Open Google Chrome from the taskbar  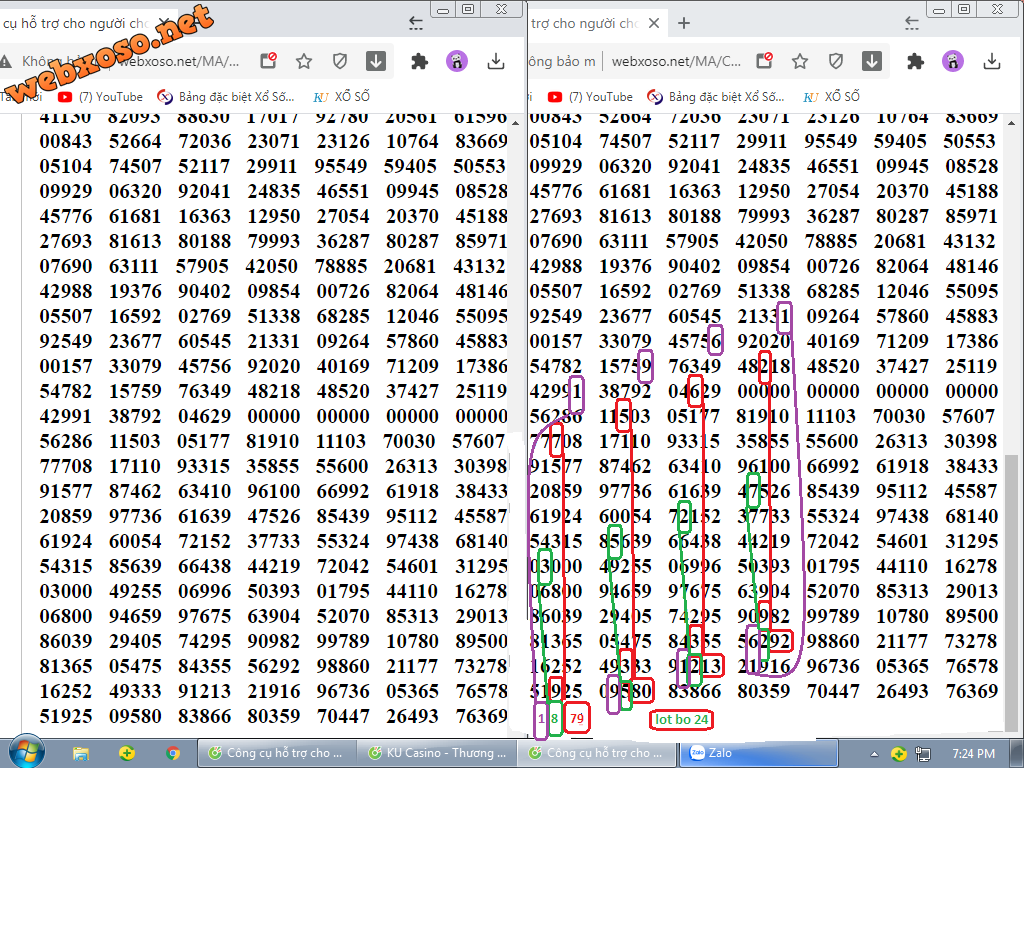[x=173, y=753]
